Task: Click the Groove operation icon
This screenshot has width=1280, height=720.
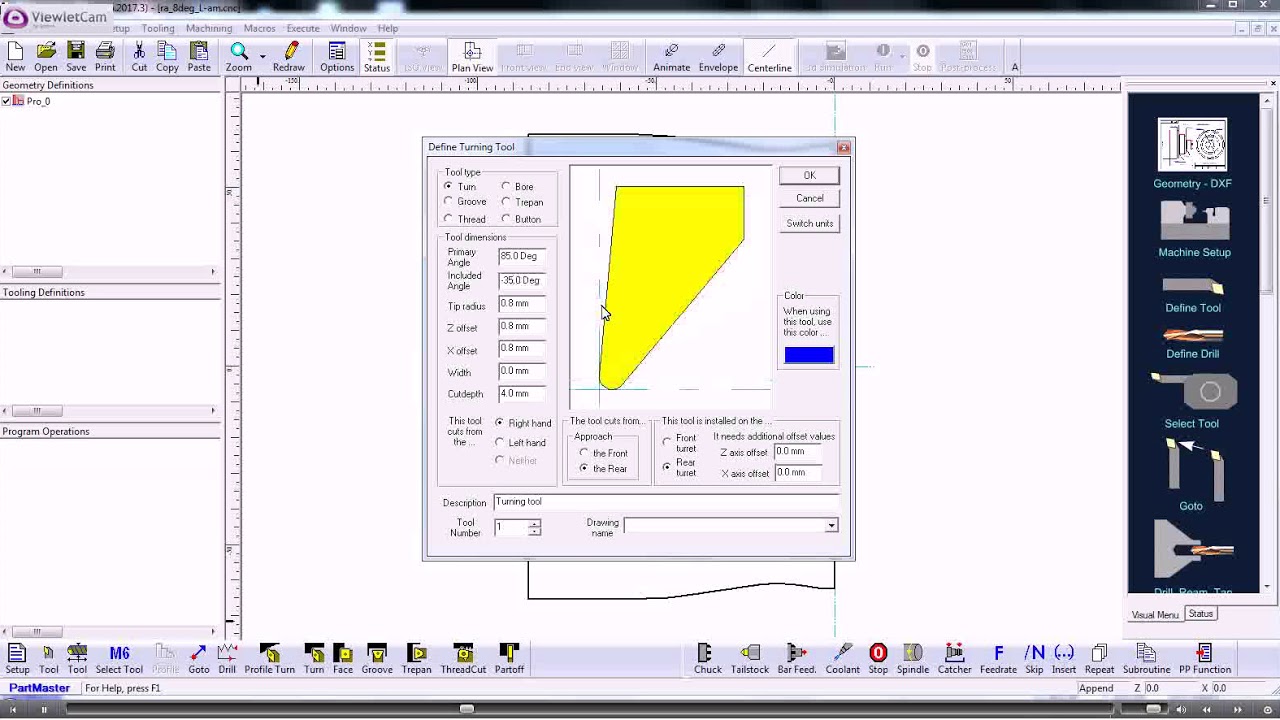Action: pyautogui.click(x=377, y=659)
